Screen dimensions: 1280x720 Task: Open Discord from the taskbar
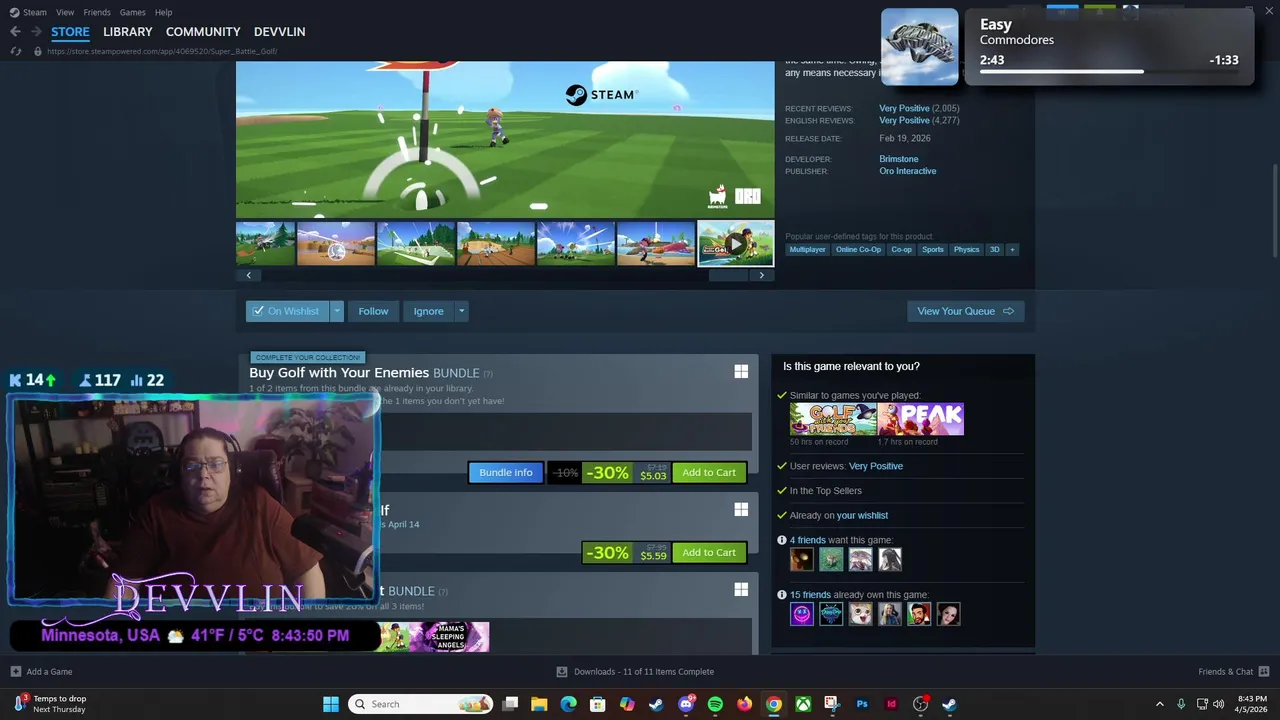tap(686, 704)
